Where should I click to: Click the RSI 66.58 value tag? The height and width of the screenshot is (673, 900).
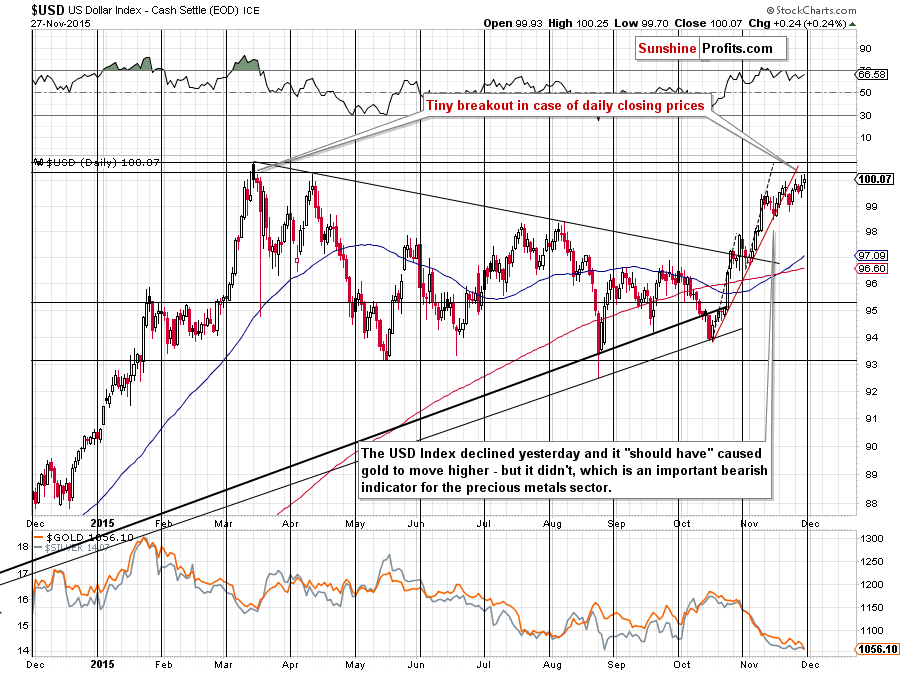click(x=871, y=75)
